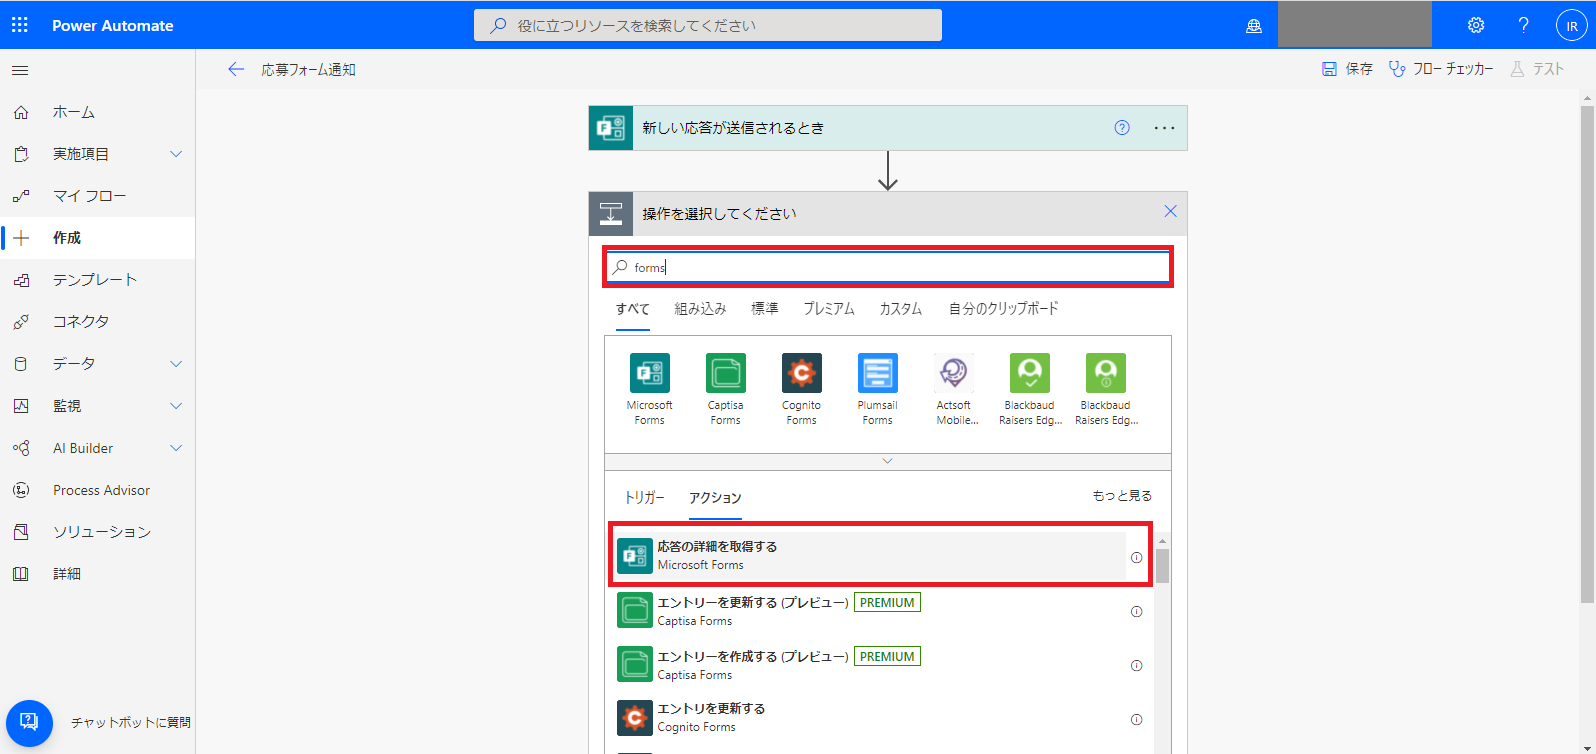Screen dimensions: 1596x754
Task: Select エントリを更新する Cognito Forms action
Action: click(x=870, y=717)
